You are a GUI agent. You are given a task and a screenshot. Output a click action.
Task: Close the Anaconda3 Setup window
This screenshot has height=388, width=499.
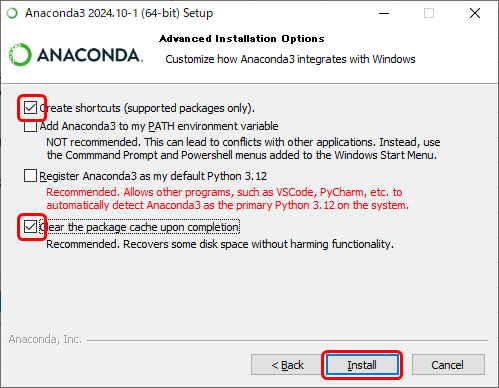pyautogui.click(x=475, y=13)
